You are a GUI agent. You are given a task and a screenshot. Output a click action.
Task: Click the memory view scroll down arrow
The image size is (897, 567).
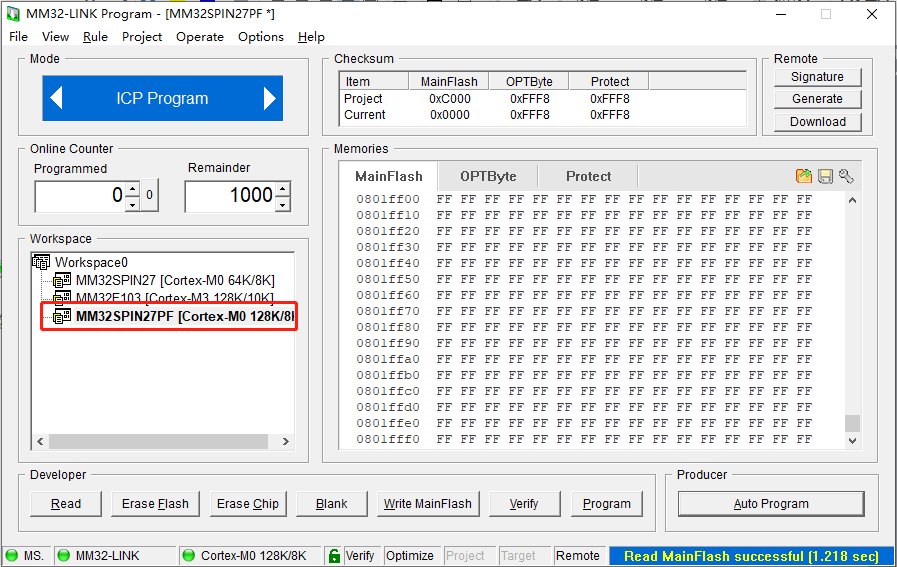(852, 440)
